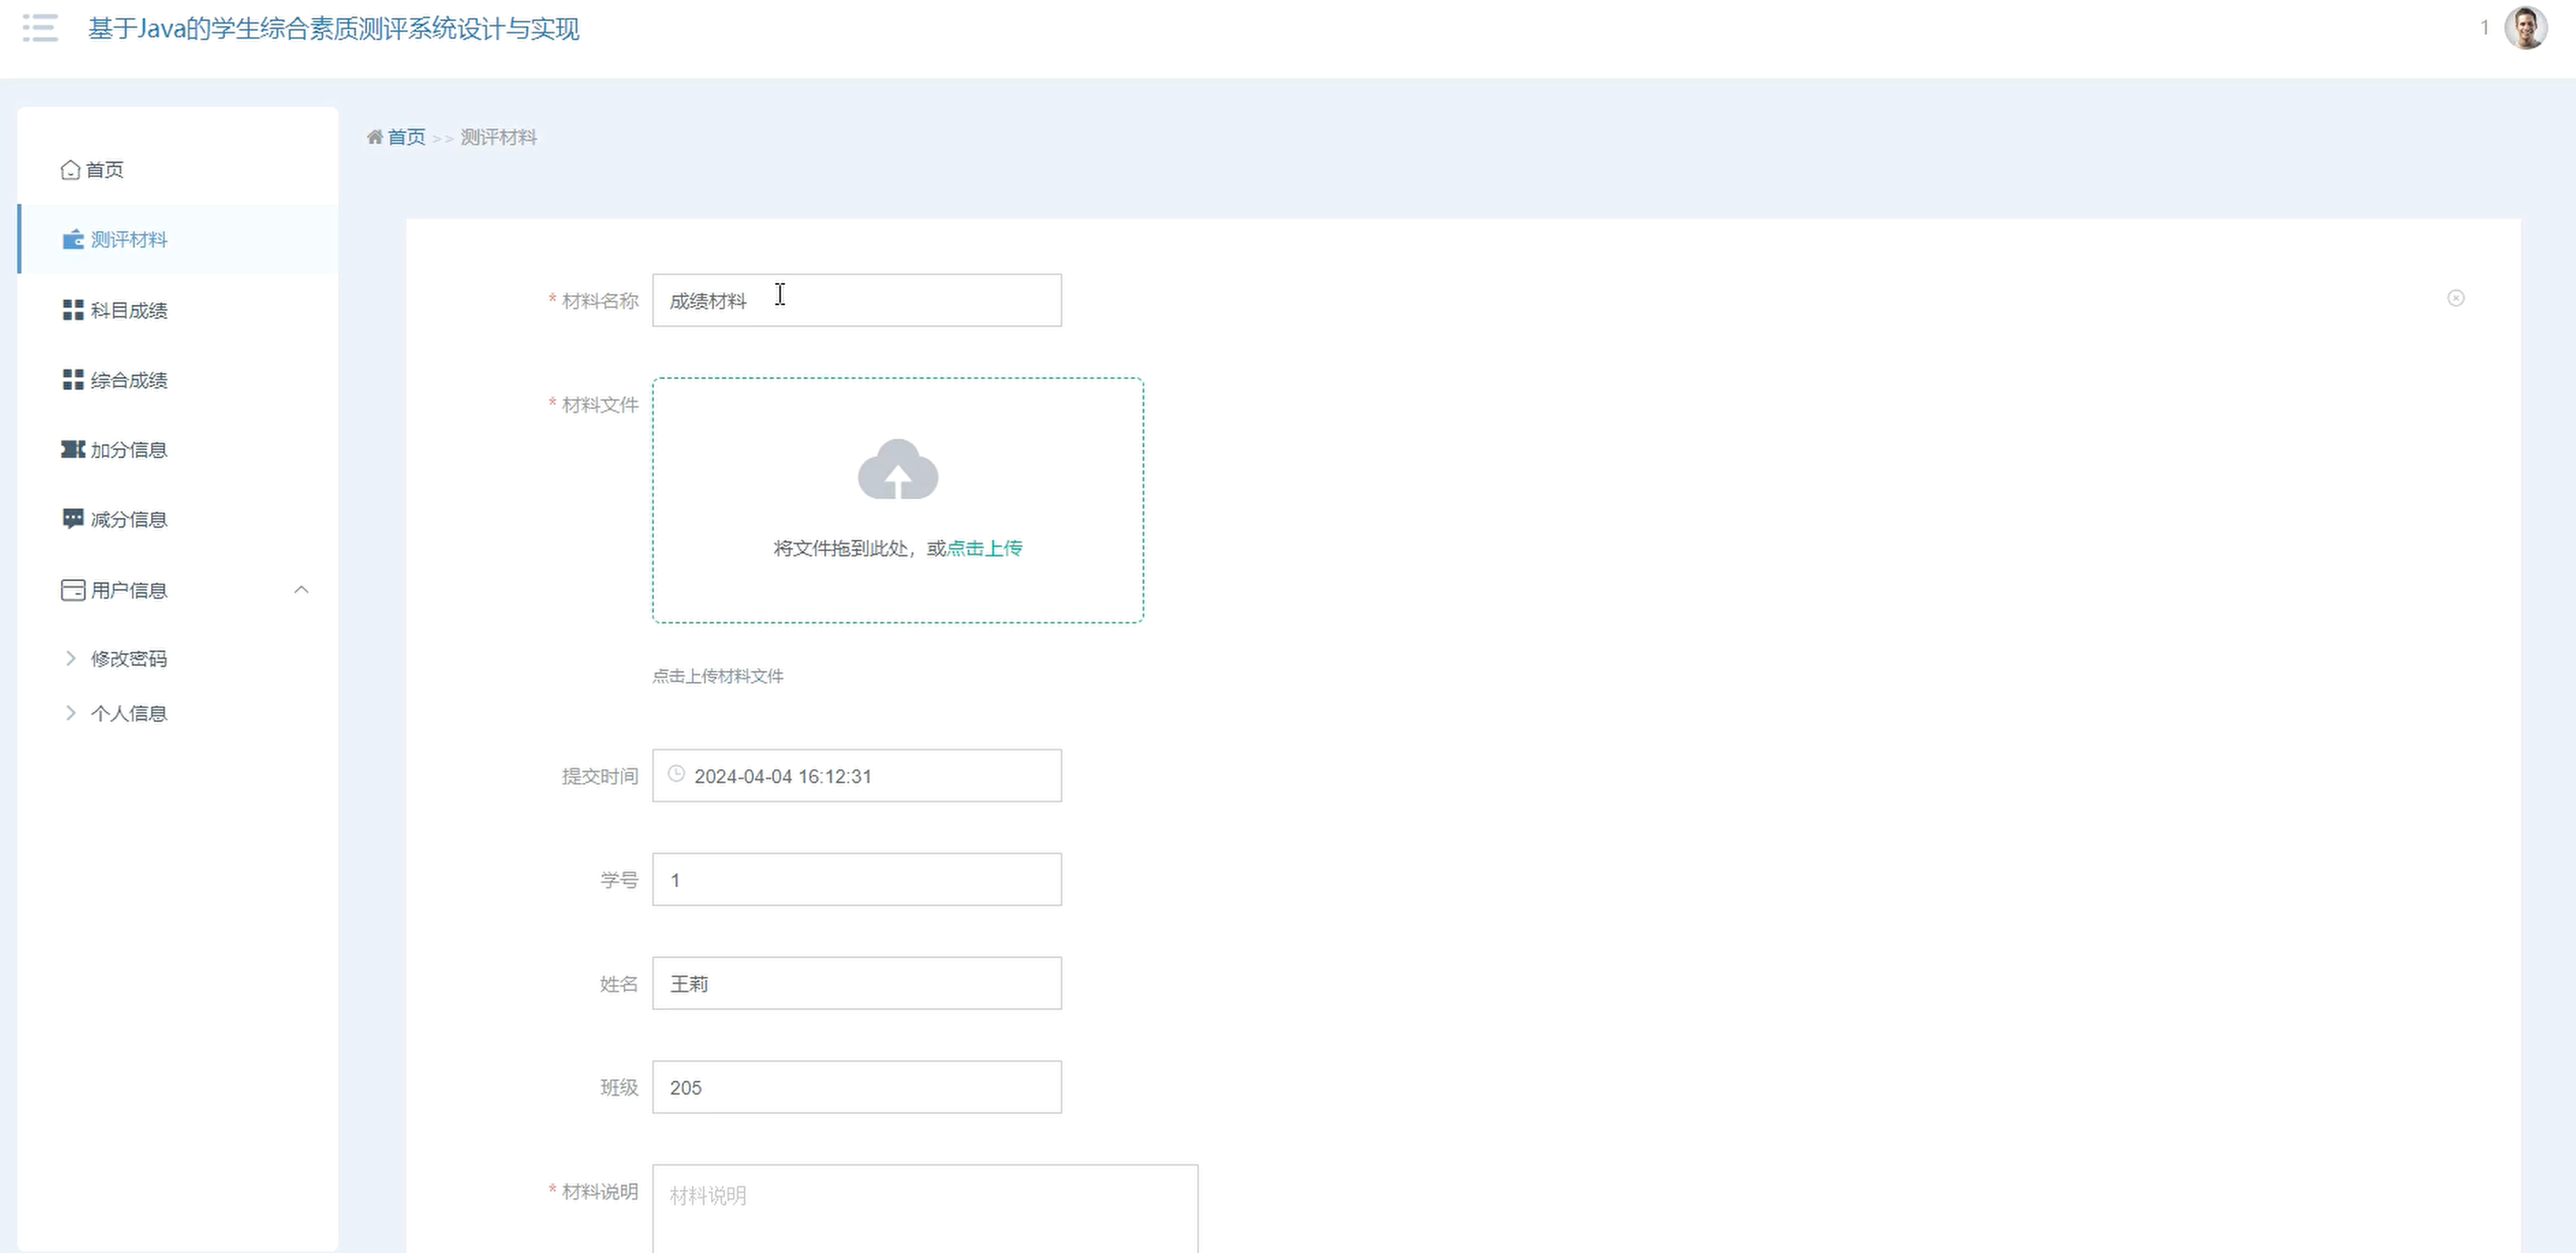Open 首页 in the sidebar

pos(178,170)
